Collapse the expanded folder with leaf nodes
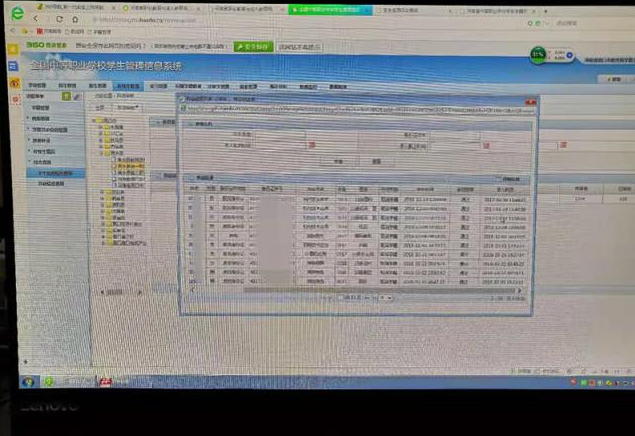Image resolution: width=635 pixels, height=436 pixels. [x=102, y=153]
